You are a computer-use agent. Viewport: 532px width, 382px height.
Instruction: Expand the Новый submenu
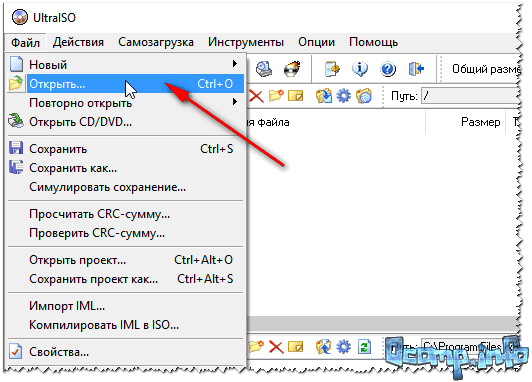(126, 64)
